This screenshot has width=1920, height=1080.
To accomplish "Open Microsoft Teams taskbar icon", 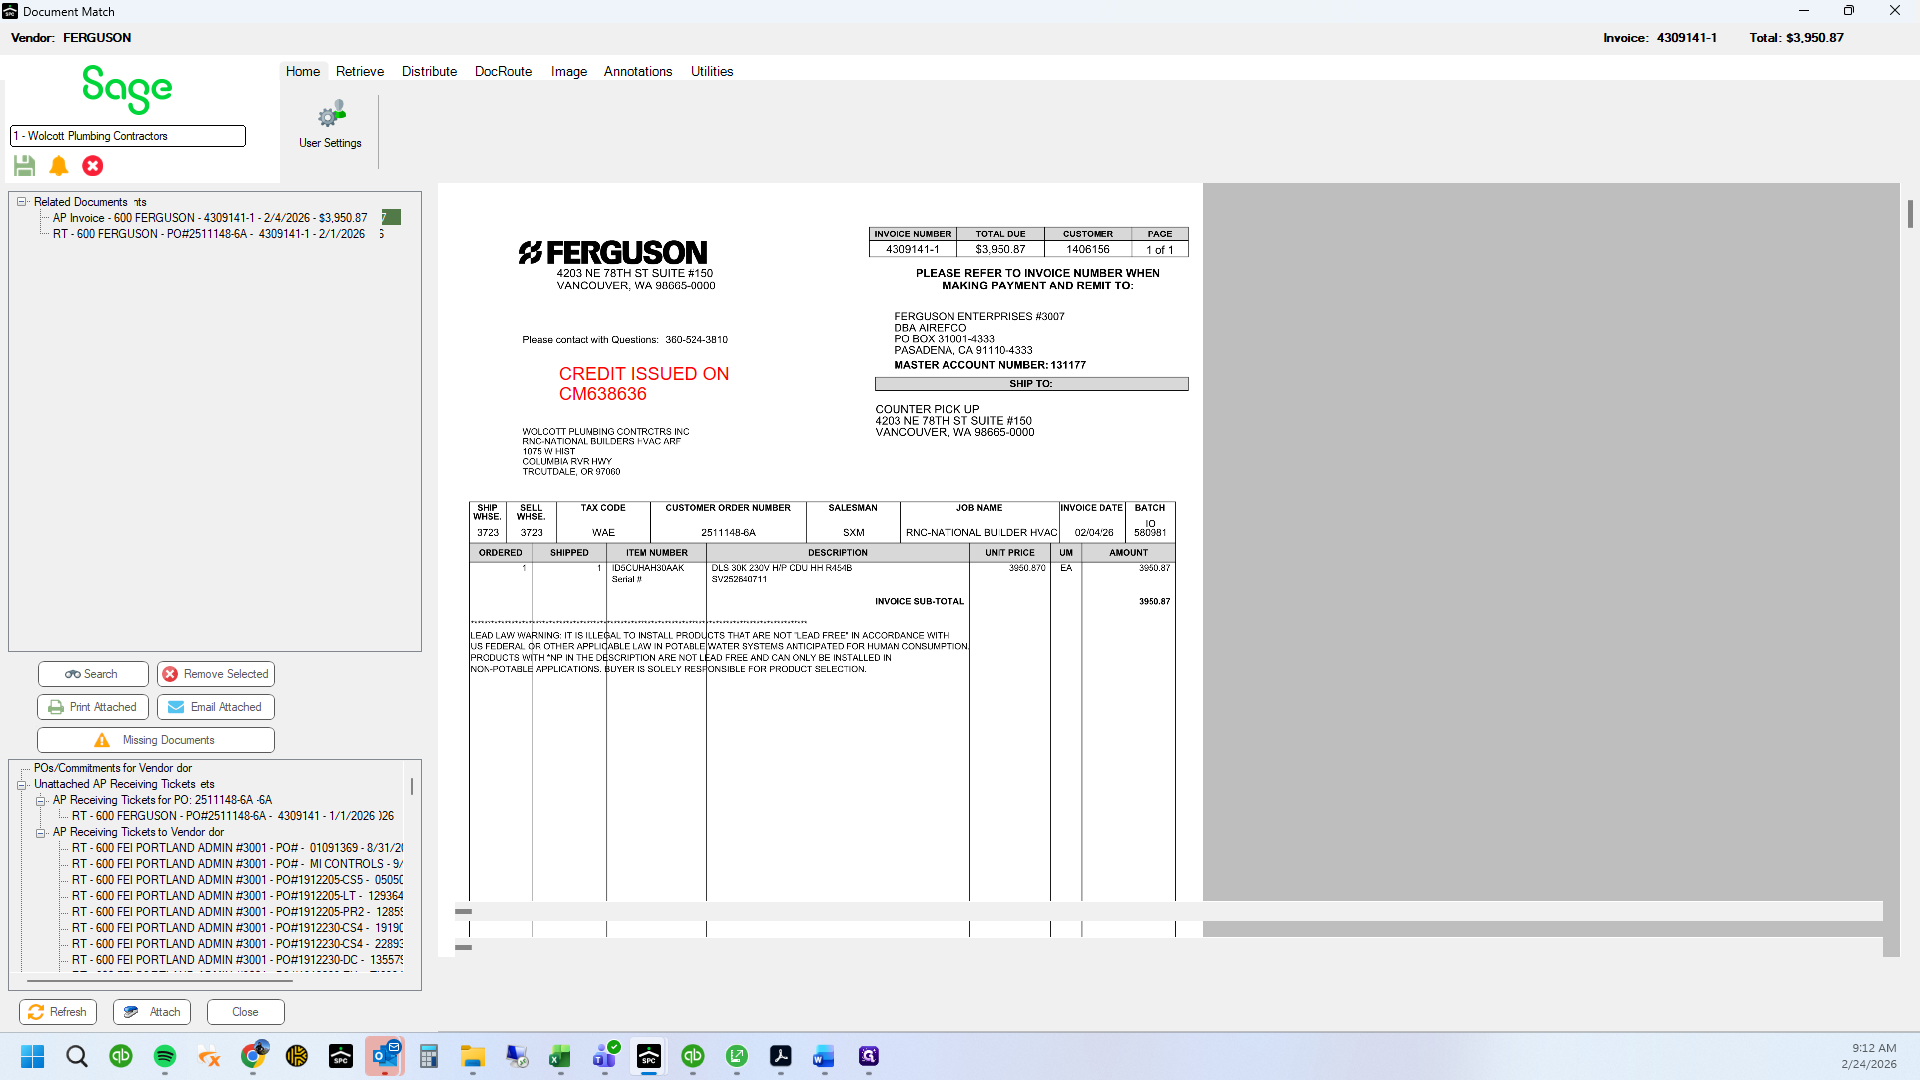I will click(605, 1056).
